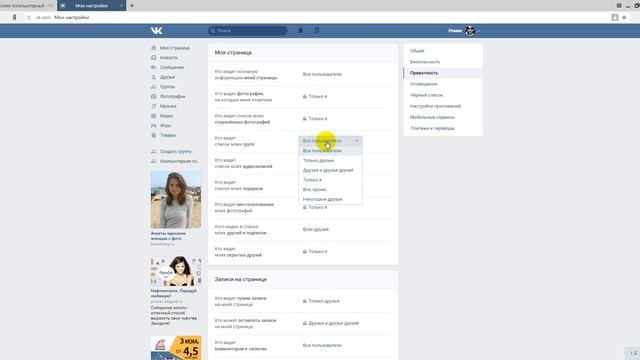Choose Все пользователи in the dropdown list
This screenshot has height=360, width=640.
330,151
